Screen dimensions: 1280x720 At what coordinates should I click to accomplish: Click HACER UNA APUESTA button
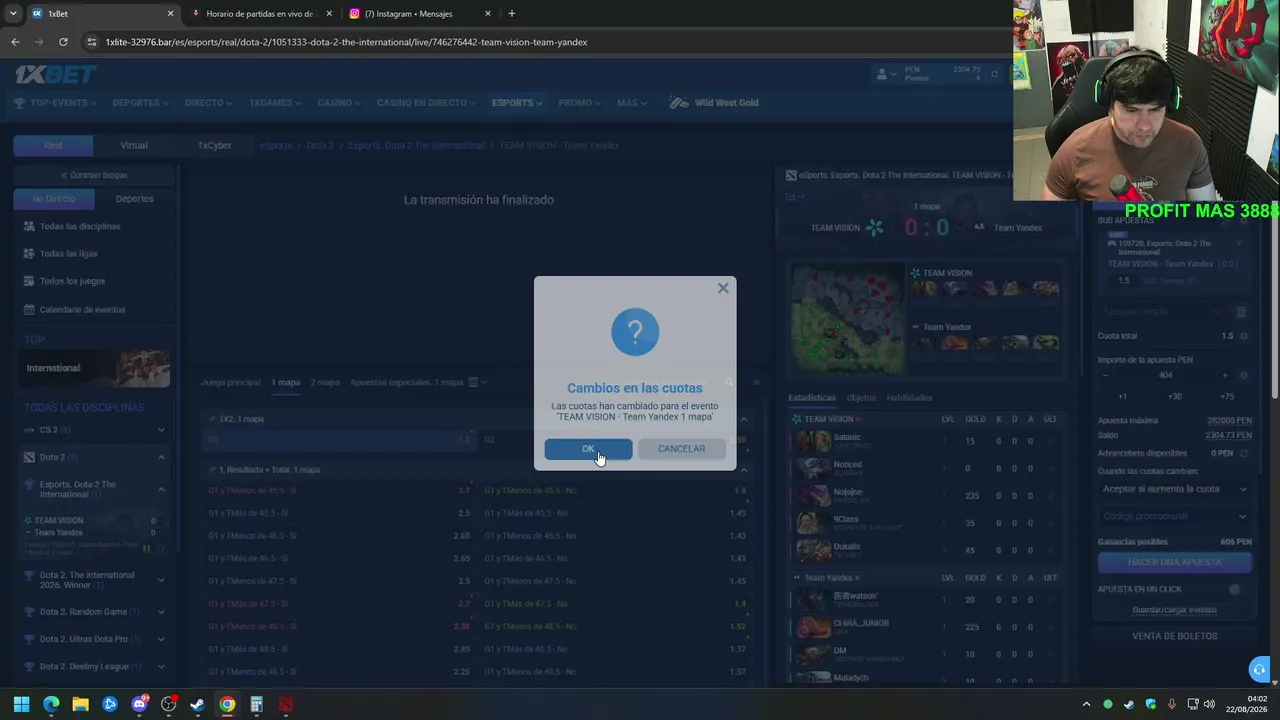coord(1174,562)
